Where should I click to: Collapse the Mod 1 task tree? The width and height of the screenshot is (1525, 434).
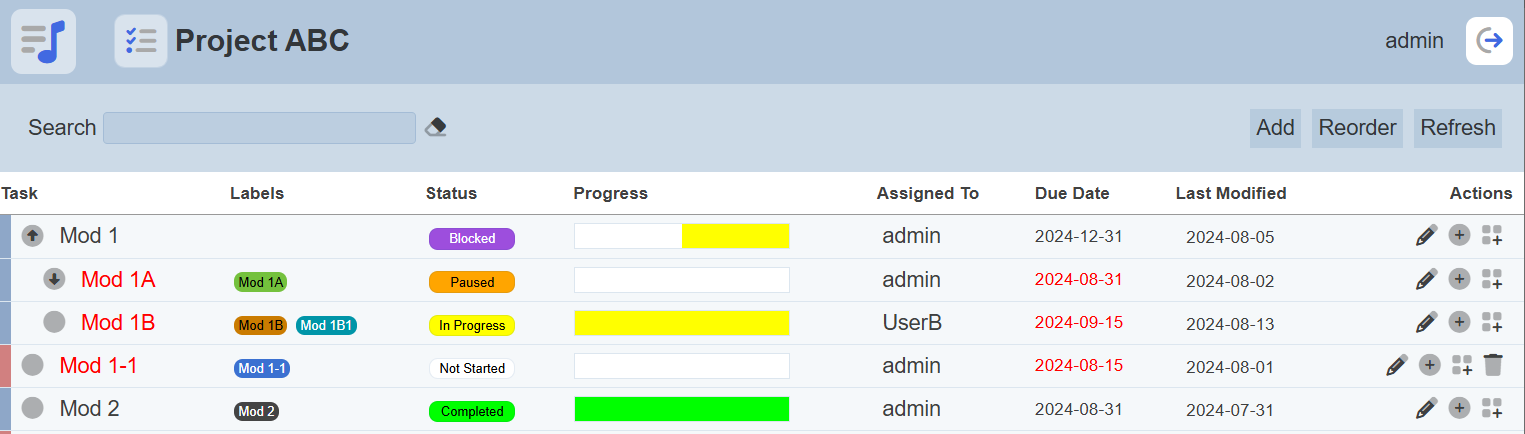pyautogui.click(x=33, y=236)
